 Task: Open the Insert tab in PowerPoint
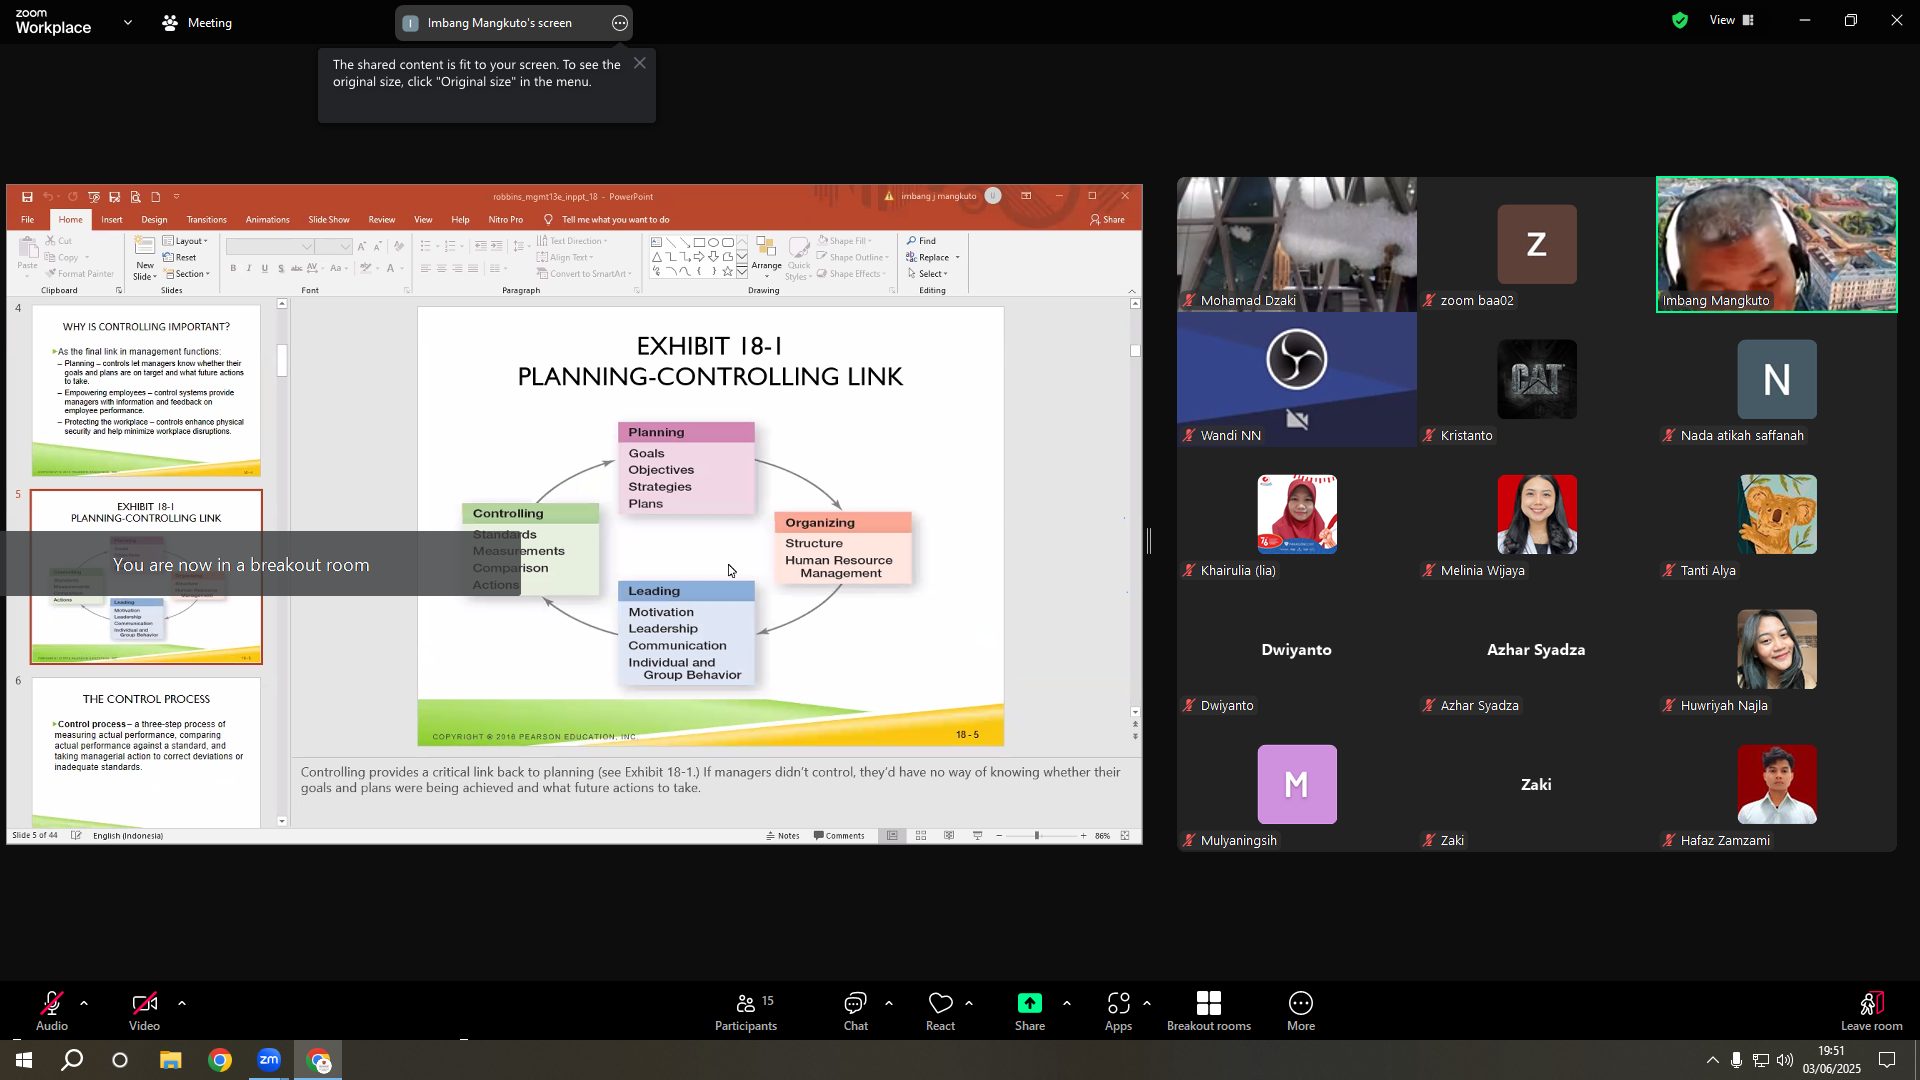[x=112, y=220]
